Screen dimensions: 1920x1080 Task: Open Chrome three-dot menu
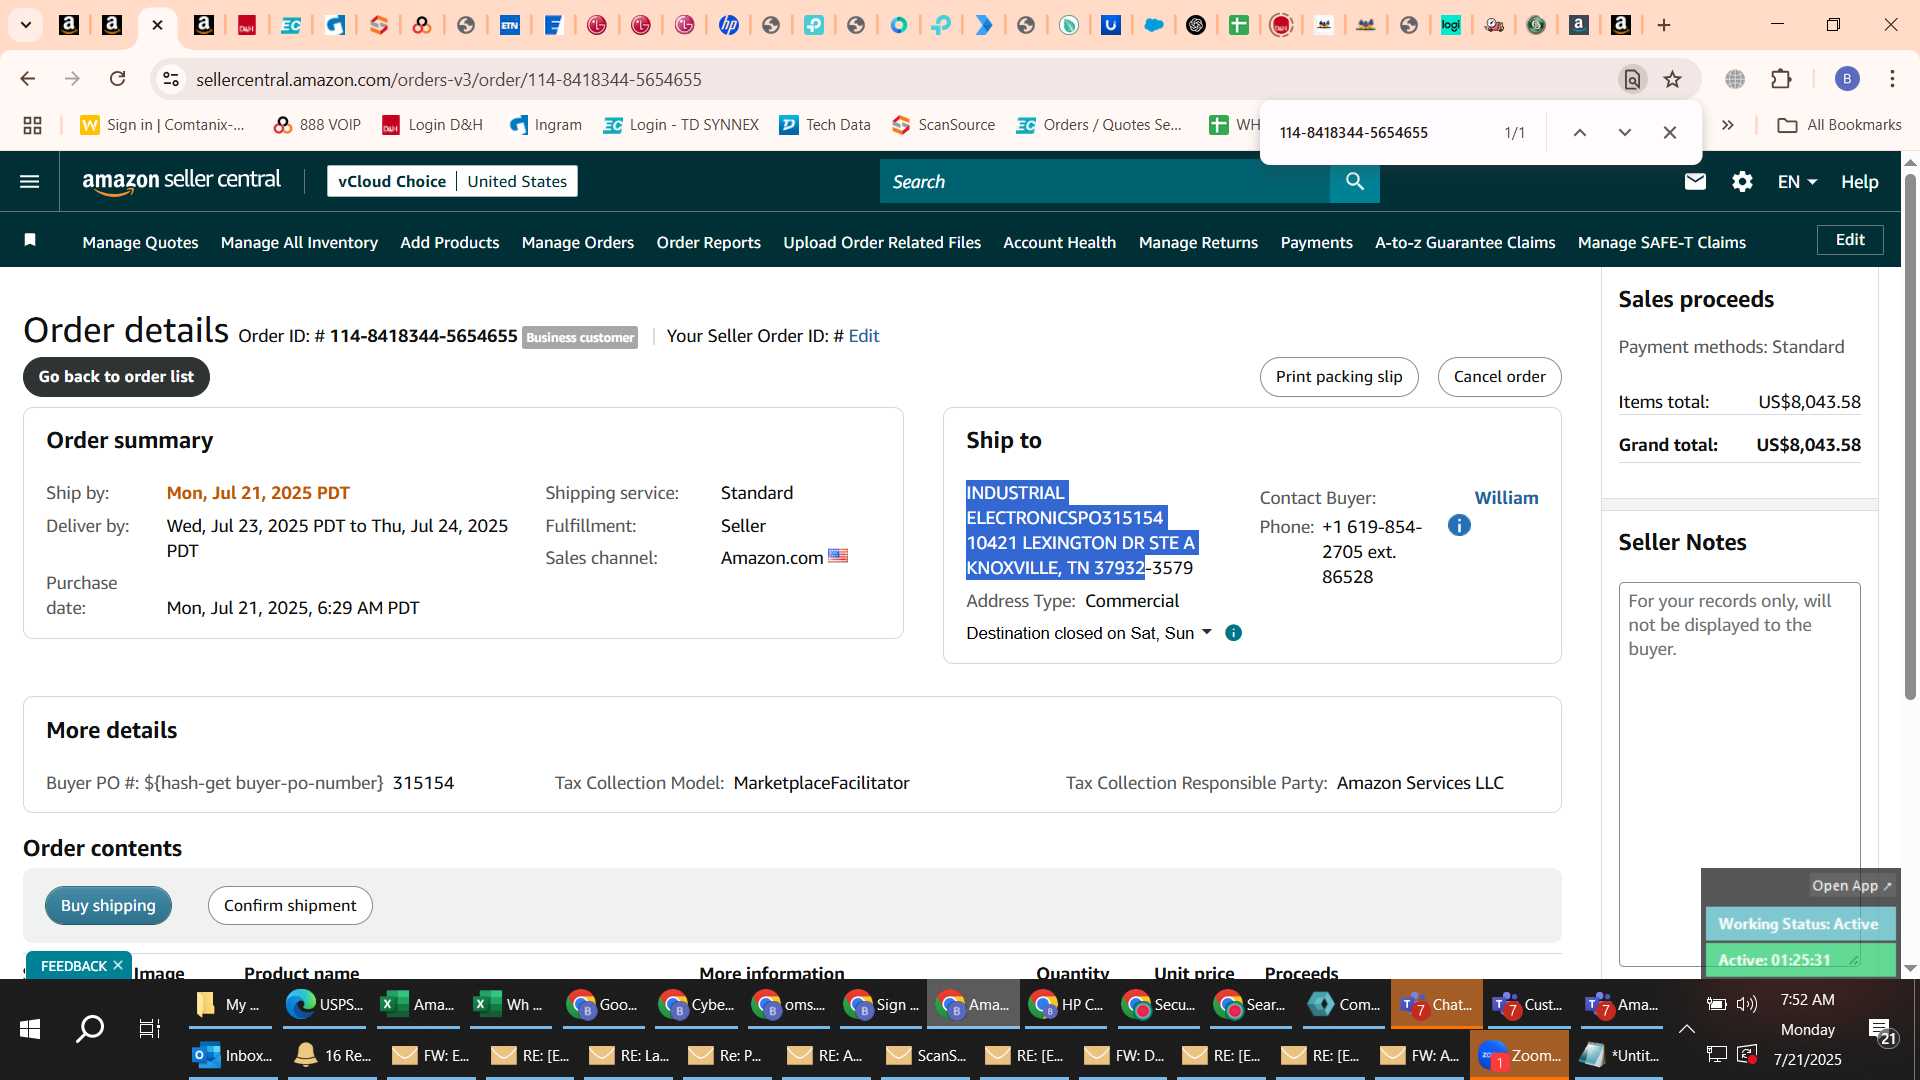(1892, 79)
